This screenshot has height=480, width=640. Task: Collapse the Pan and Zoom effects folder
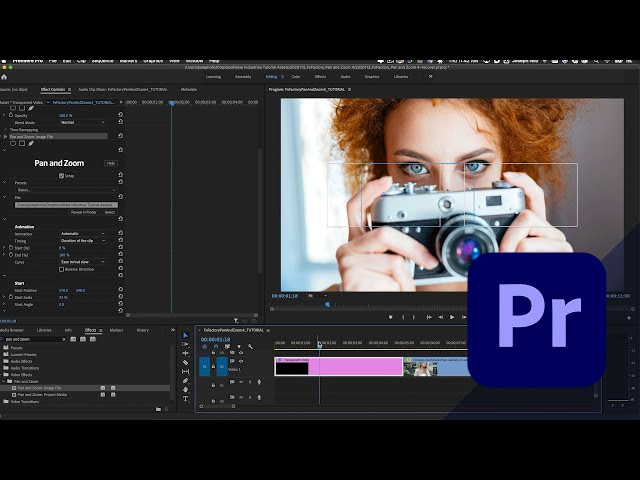(x=4, y=381)
